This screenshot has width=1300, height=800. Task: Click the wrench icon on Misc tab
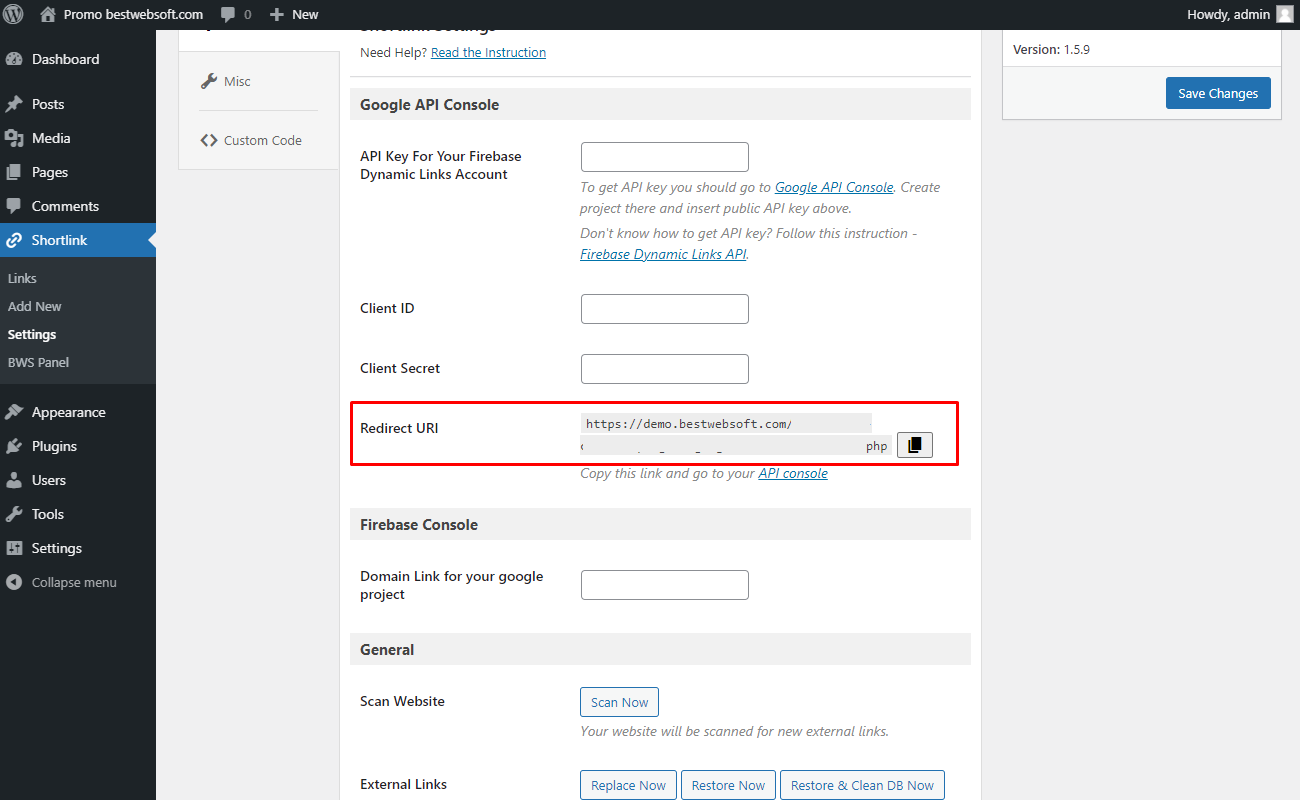[209, 81]
